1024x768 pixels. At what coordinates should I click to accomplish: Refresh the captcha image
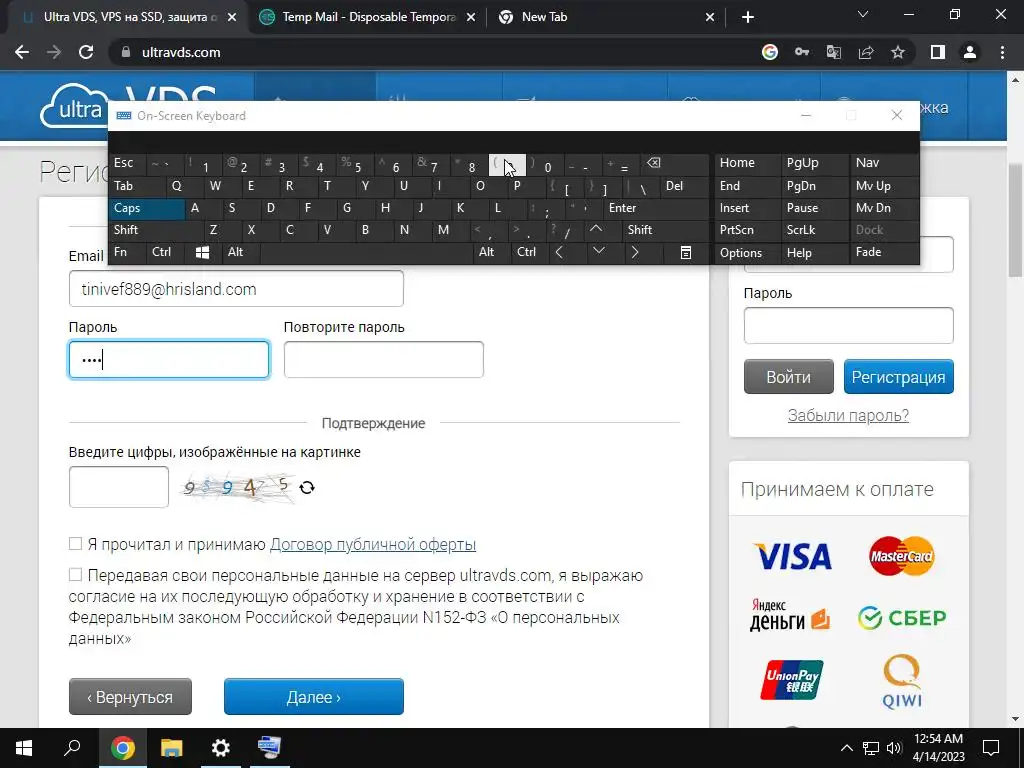[307, 487]
